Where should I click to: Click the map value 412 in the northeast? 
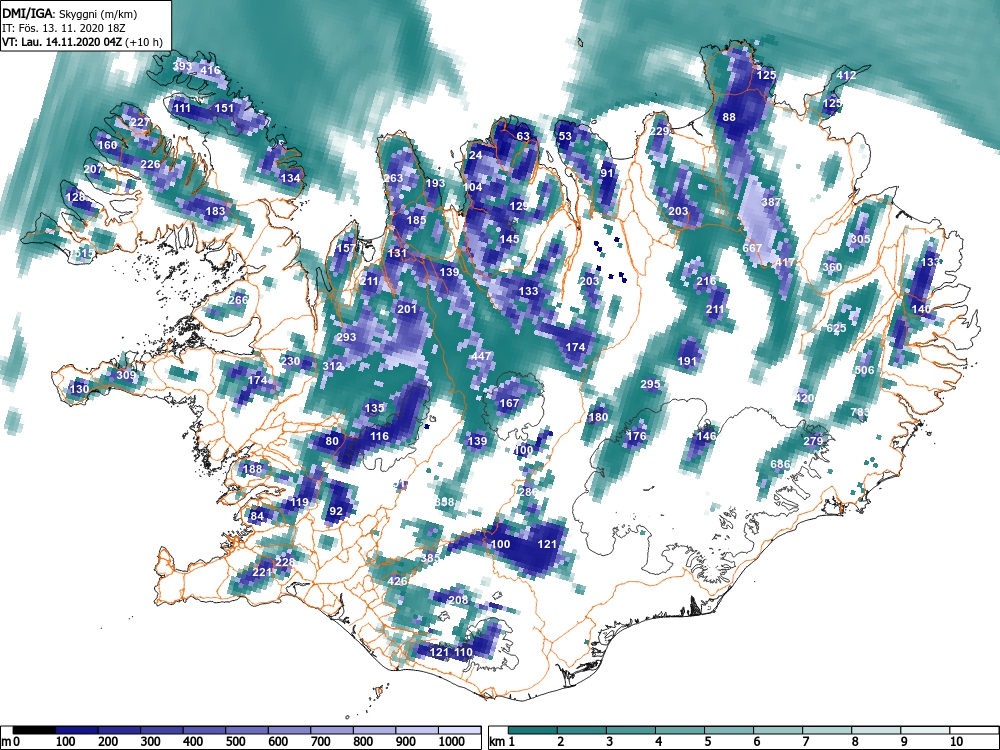point(846,75)
